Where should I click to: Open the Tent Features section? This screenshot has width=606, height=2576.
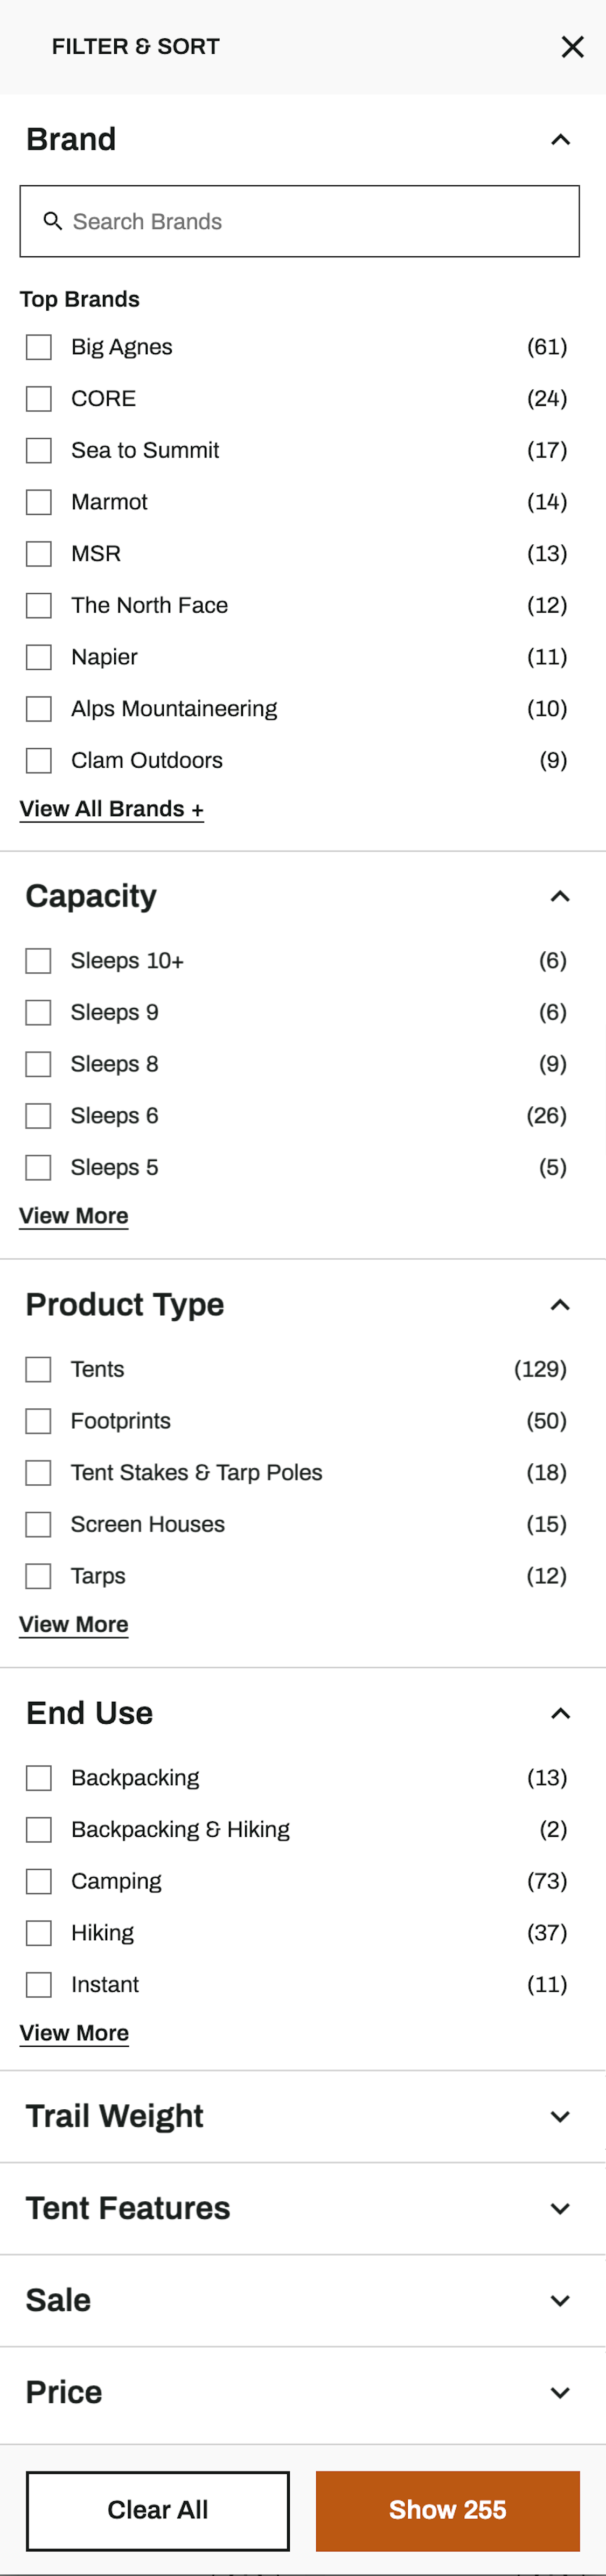tap(559, 2208)
